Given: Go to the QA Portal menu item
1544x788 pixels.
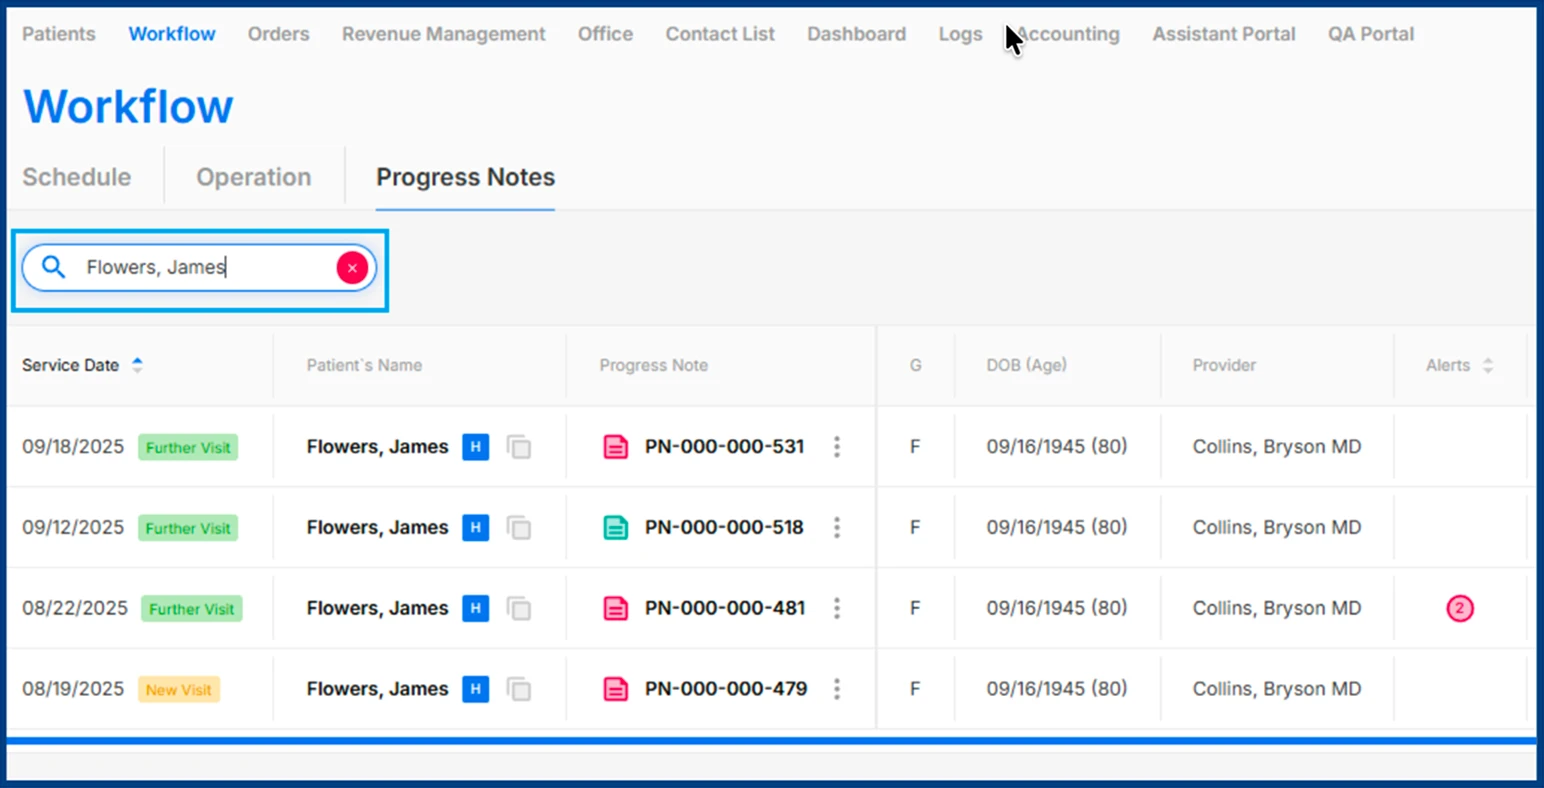Looking at the screenshot, I should [x=1370, y=34].
